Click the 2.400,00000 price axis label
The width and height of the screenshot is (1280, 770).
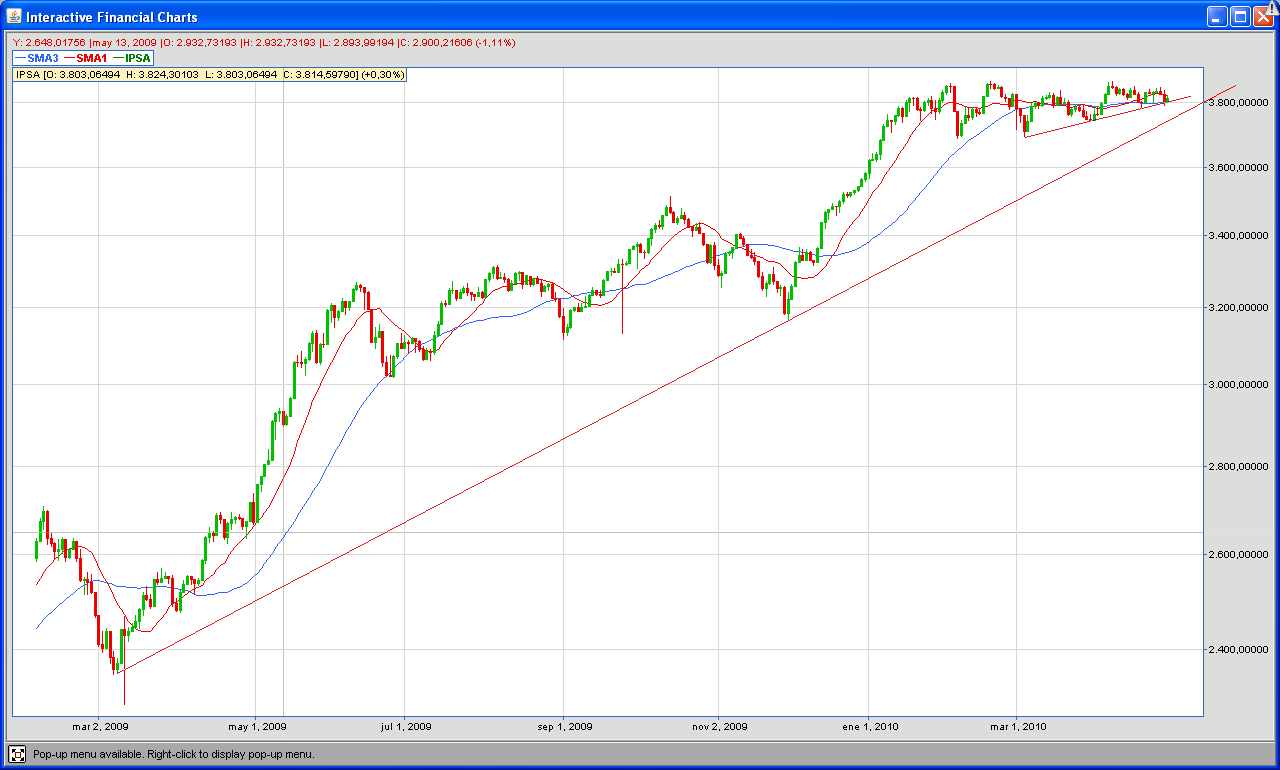pyautogui.click(x=1238, y=649)
